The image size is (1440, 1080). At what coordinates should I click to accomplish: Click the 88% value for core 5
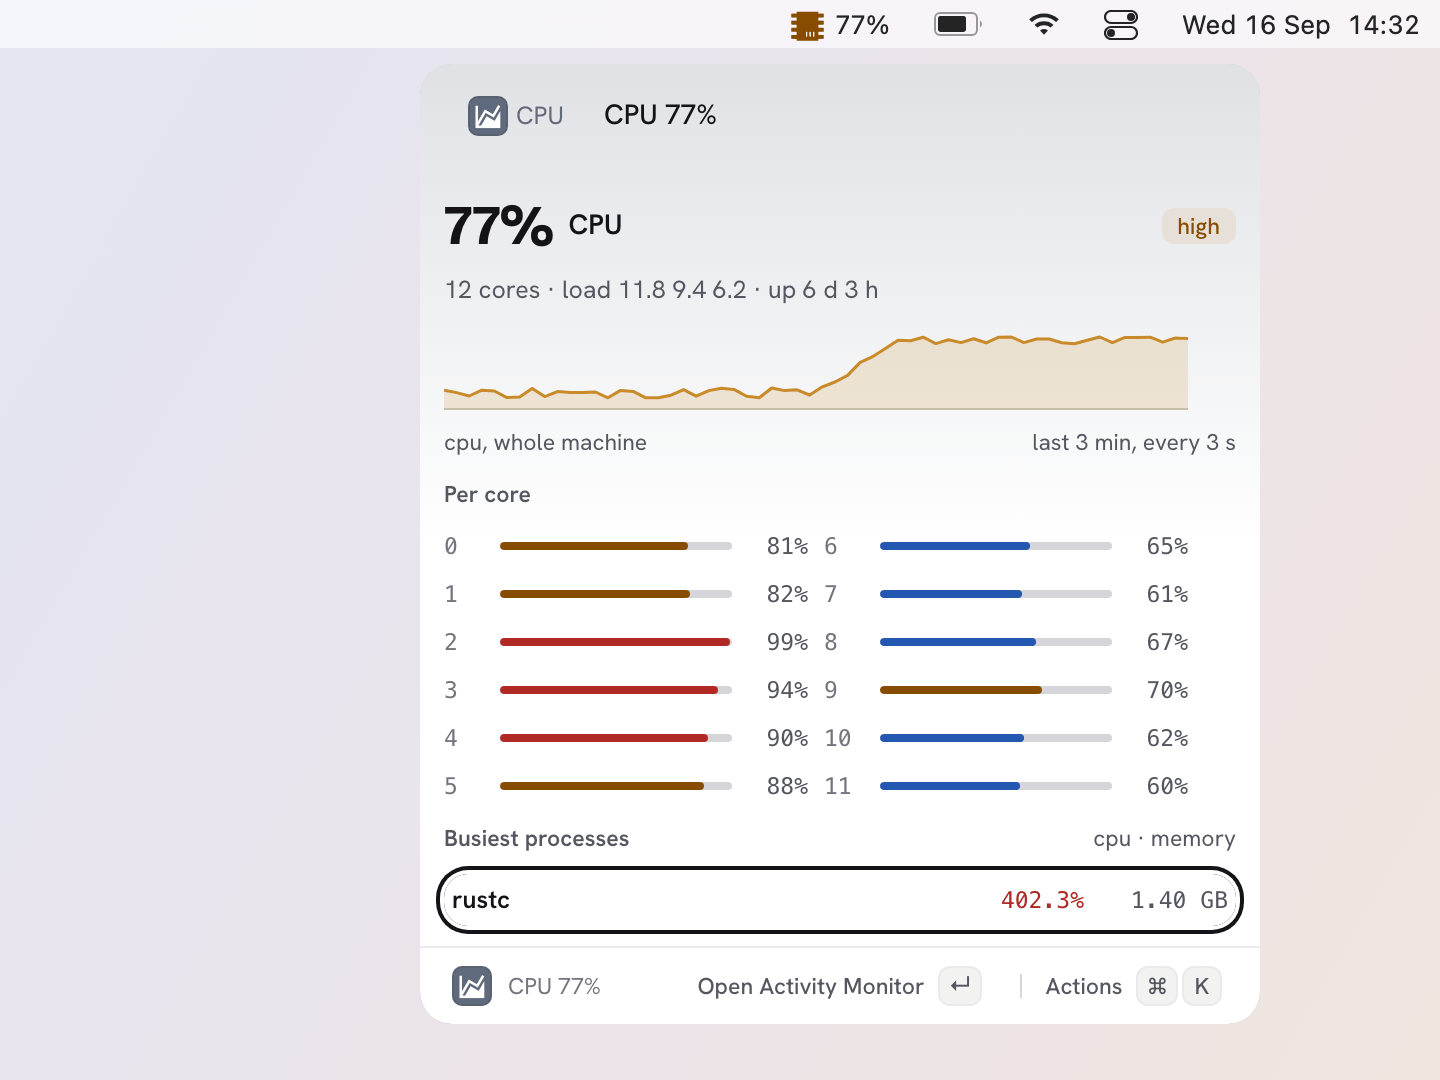787,786
